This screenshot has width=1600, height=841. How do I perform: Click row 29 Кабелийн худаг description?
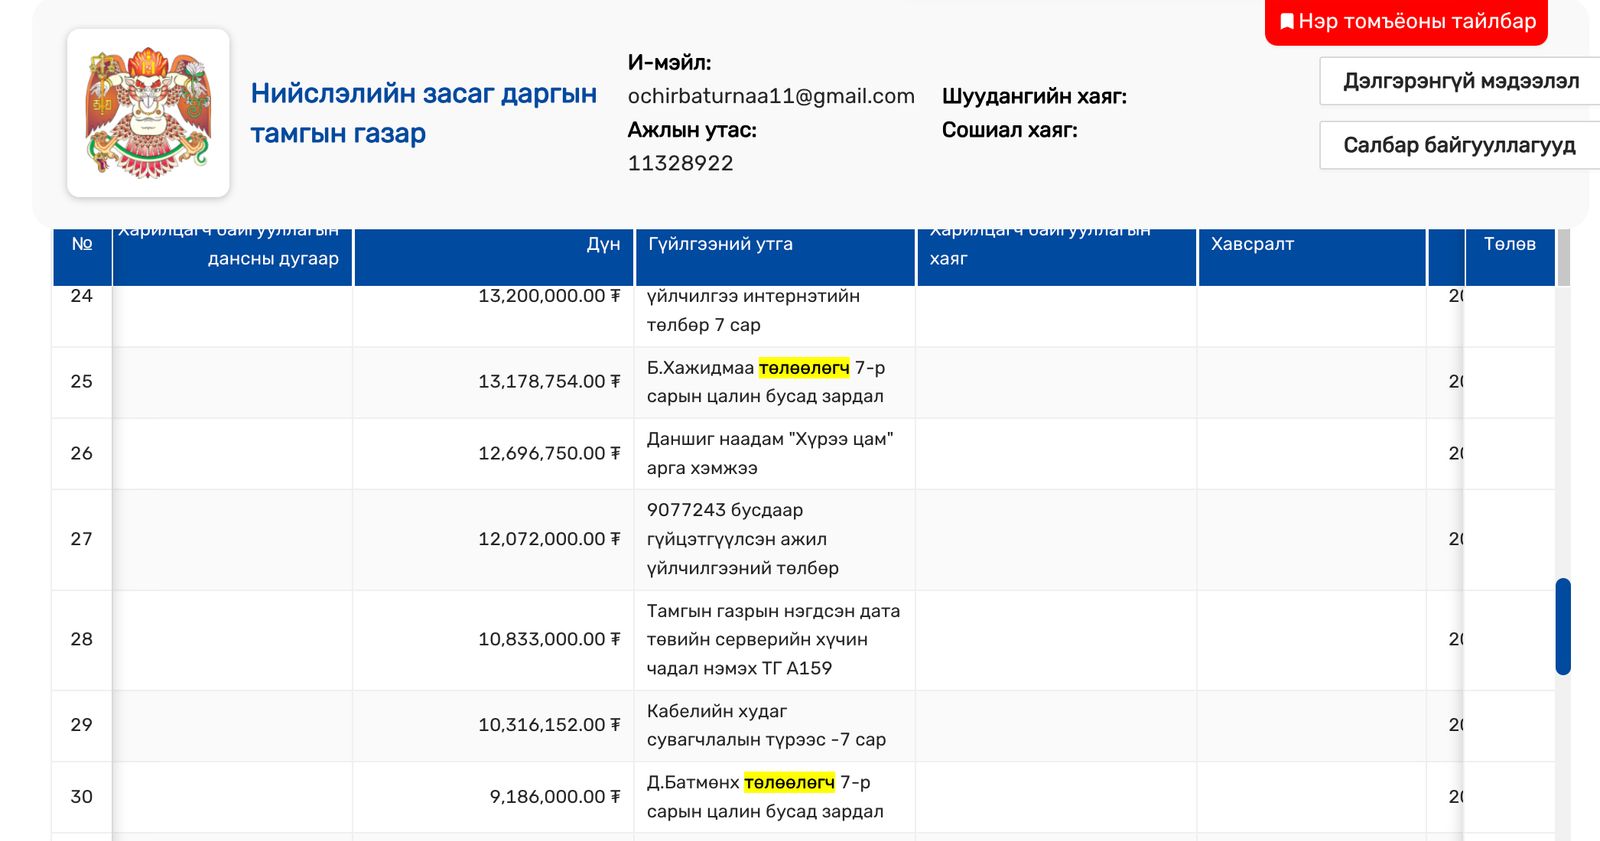coord(766,725)
